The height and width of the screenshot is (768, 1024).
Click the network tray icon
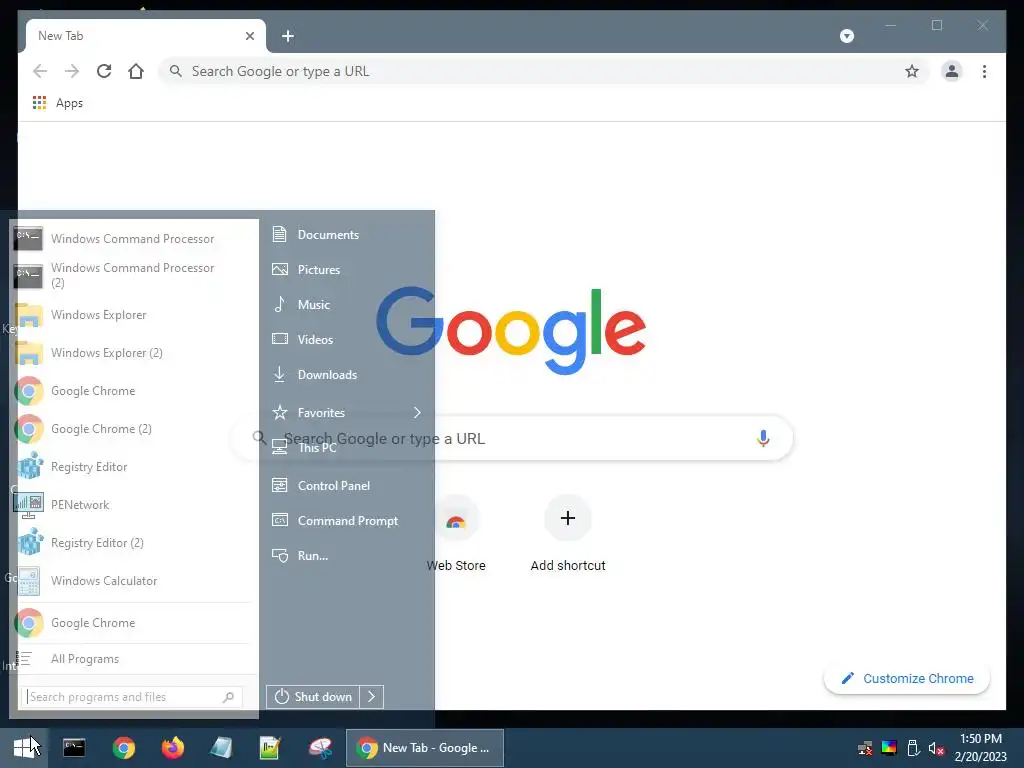click(x=865, y=748)
